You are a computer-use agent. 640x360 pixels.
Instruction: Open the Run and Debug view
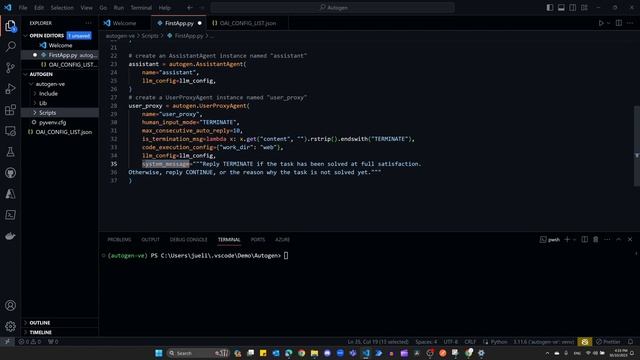[10, 89]
